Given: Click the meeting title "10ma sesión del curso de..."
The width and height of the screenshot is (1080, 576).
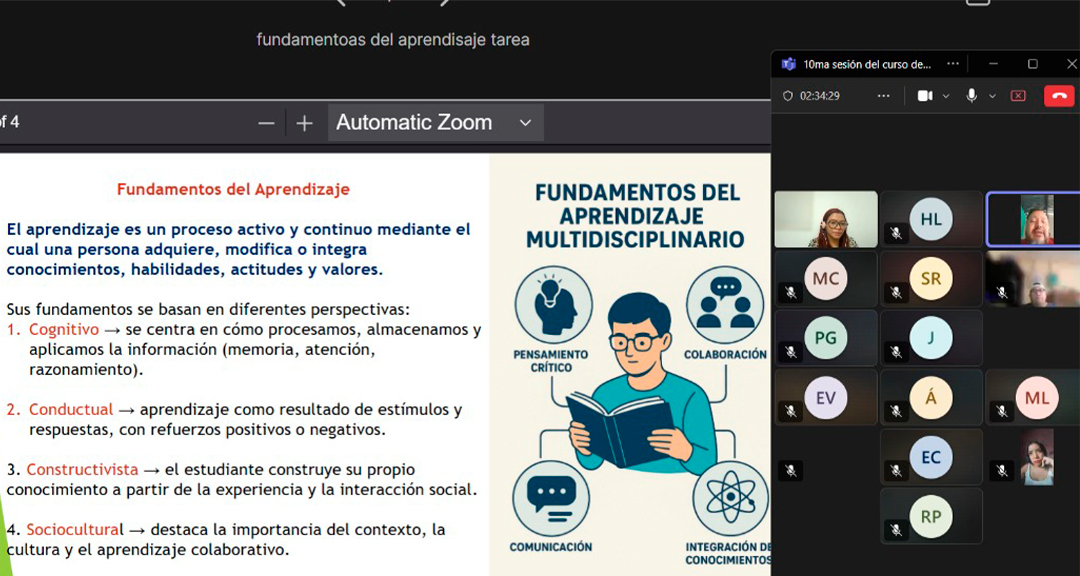Looking at the screenshot, I should tap(867, 64).
